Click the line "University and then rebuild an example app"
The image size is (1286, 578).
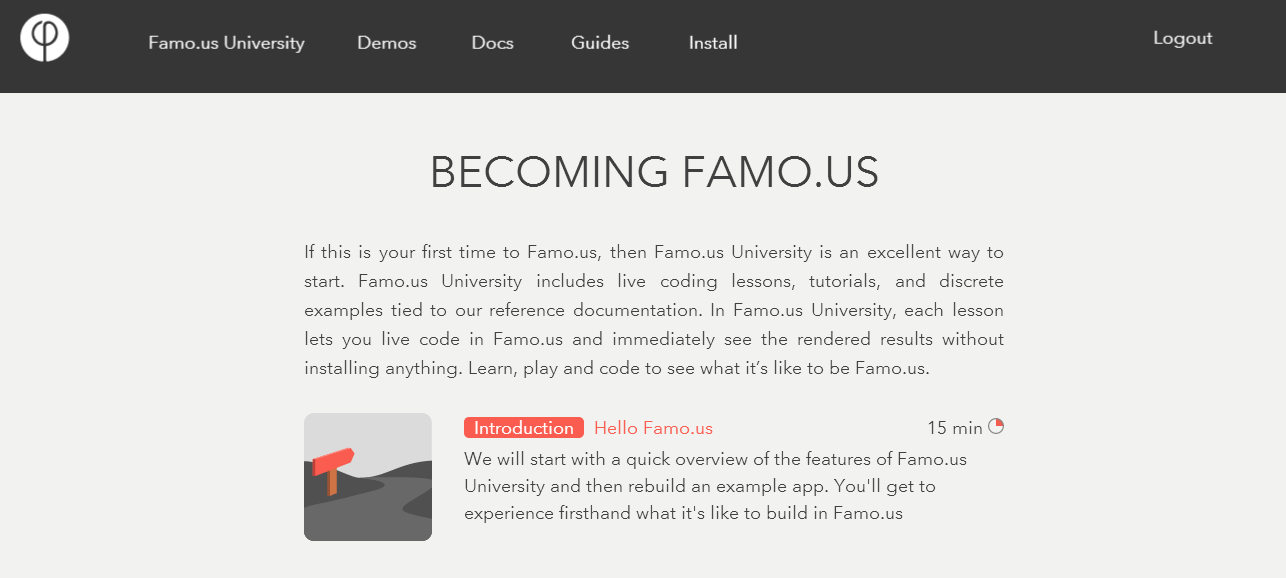[x=699, y=487]
